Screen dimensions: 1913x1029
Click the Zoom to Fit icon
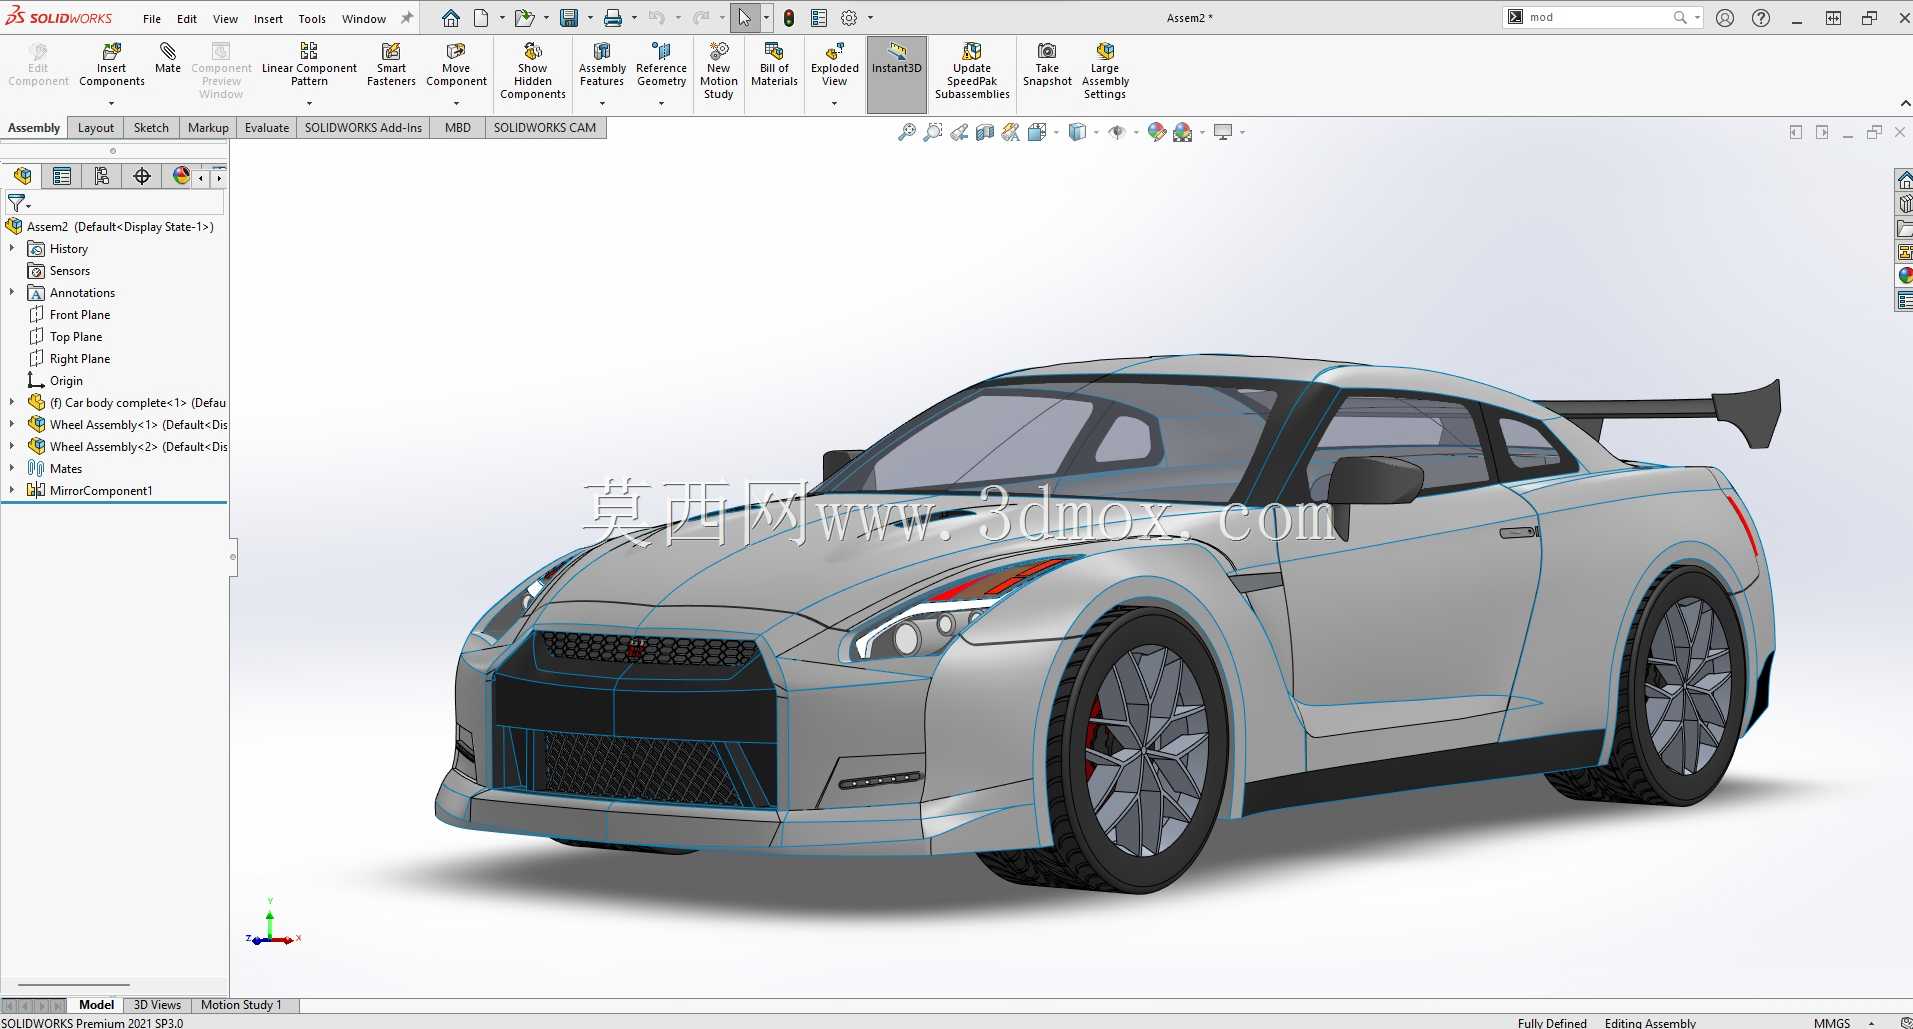coord(907,132)
